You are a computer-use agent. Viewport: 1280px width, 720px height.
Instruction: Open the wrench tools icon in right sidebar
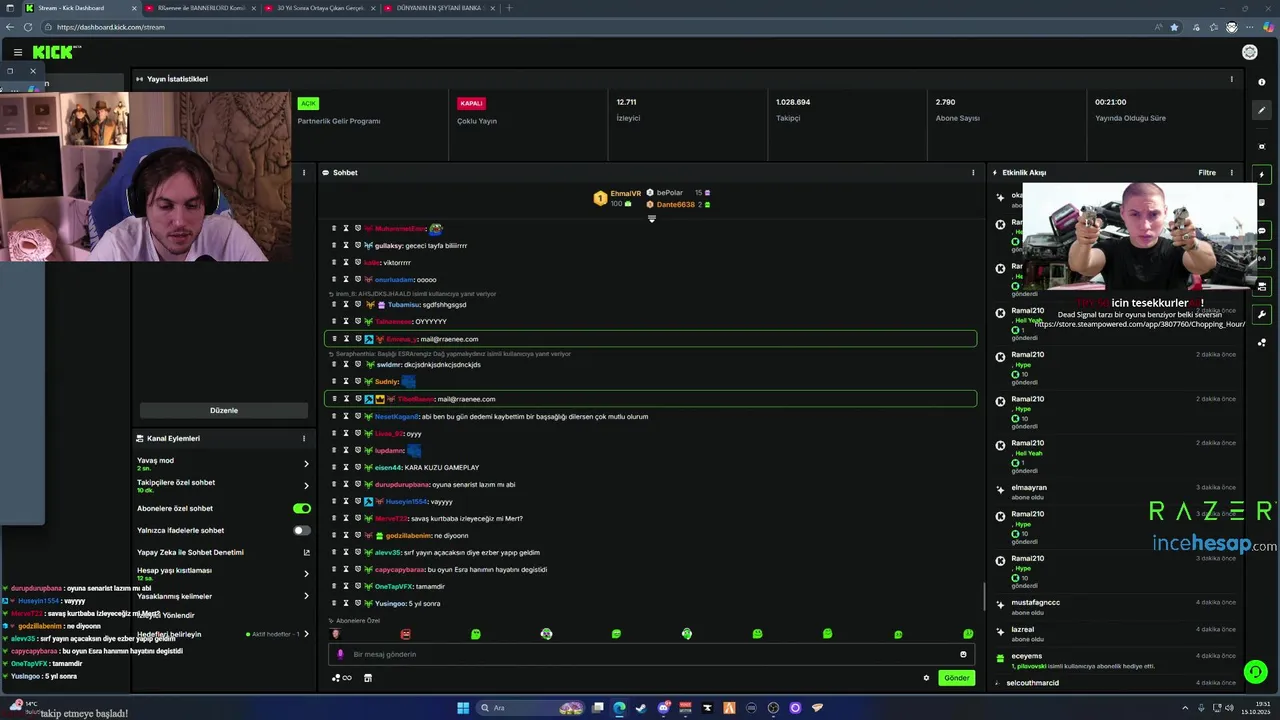click(x=1262, y=315)
